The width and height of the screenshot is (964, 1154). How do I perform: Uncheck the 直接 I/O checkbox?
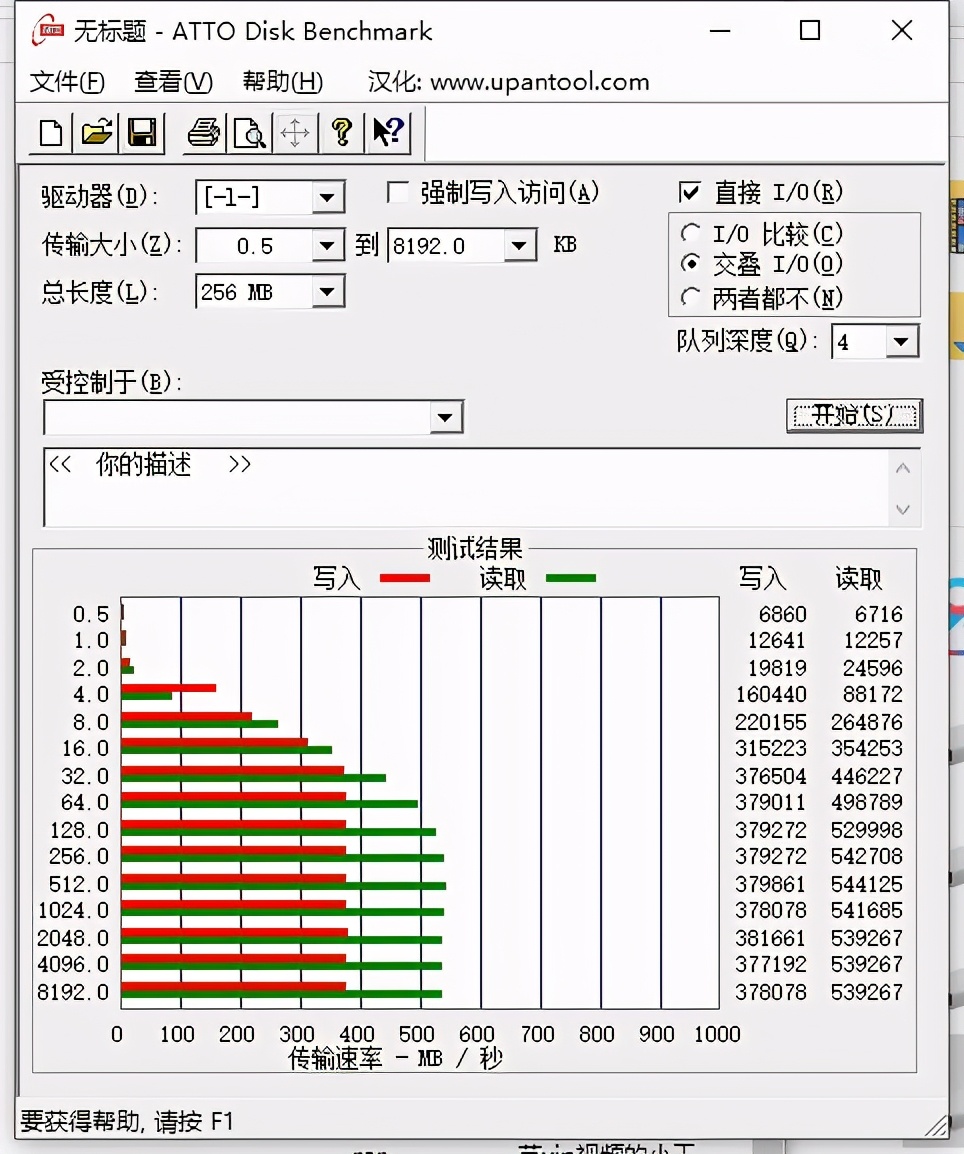[690, 193]
